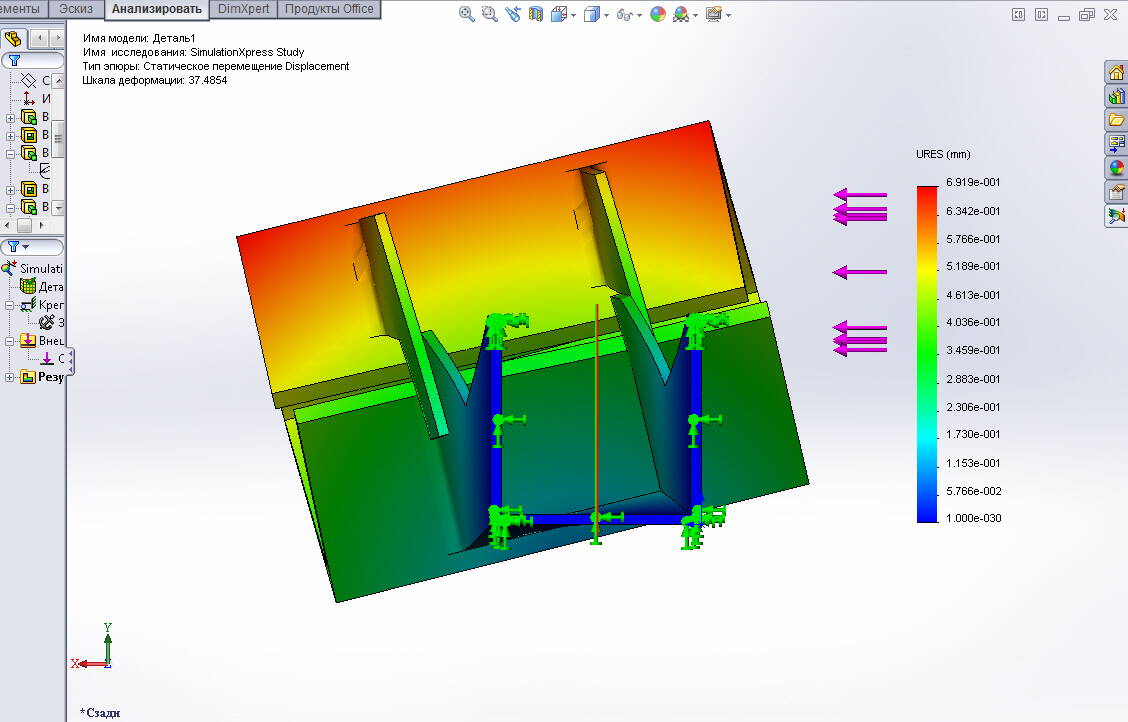1128x722 pixels.
Task: Switch to the Эскиз tab
Action: pyautogui.click(x=76, y=9)
